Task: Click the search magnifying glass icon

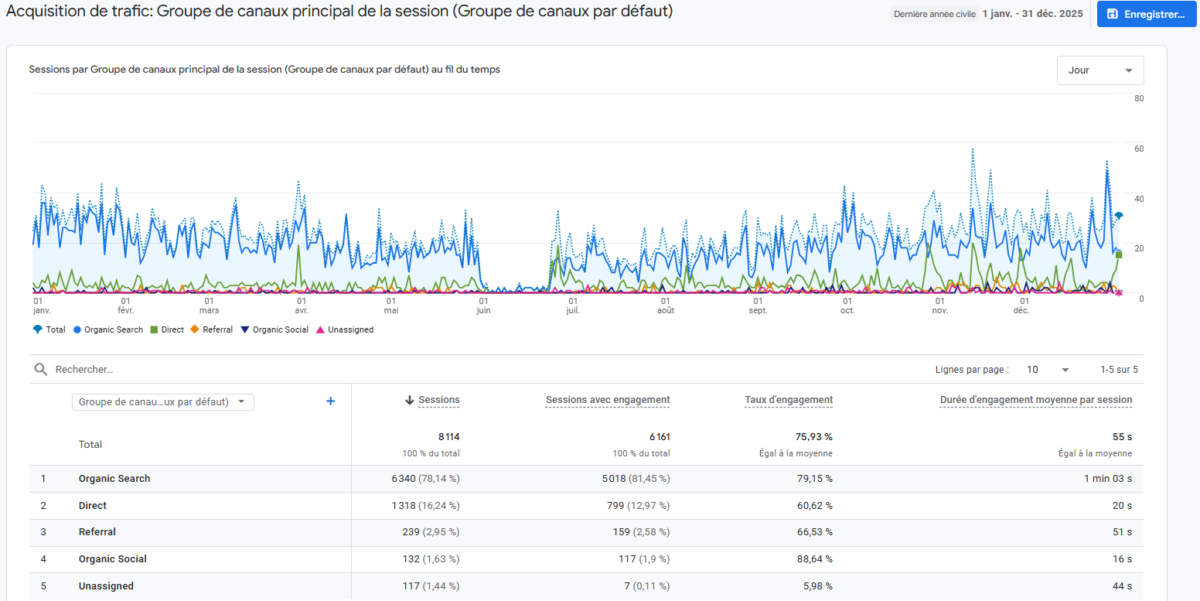Action: tap(40, 369)
